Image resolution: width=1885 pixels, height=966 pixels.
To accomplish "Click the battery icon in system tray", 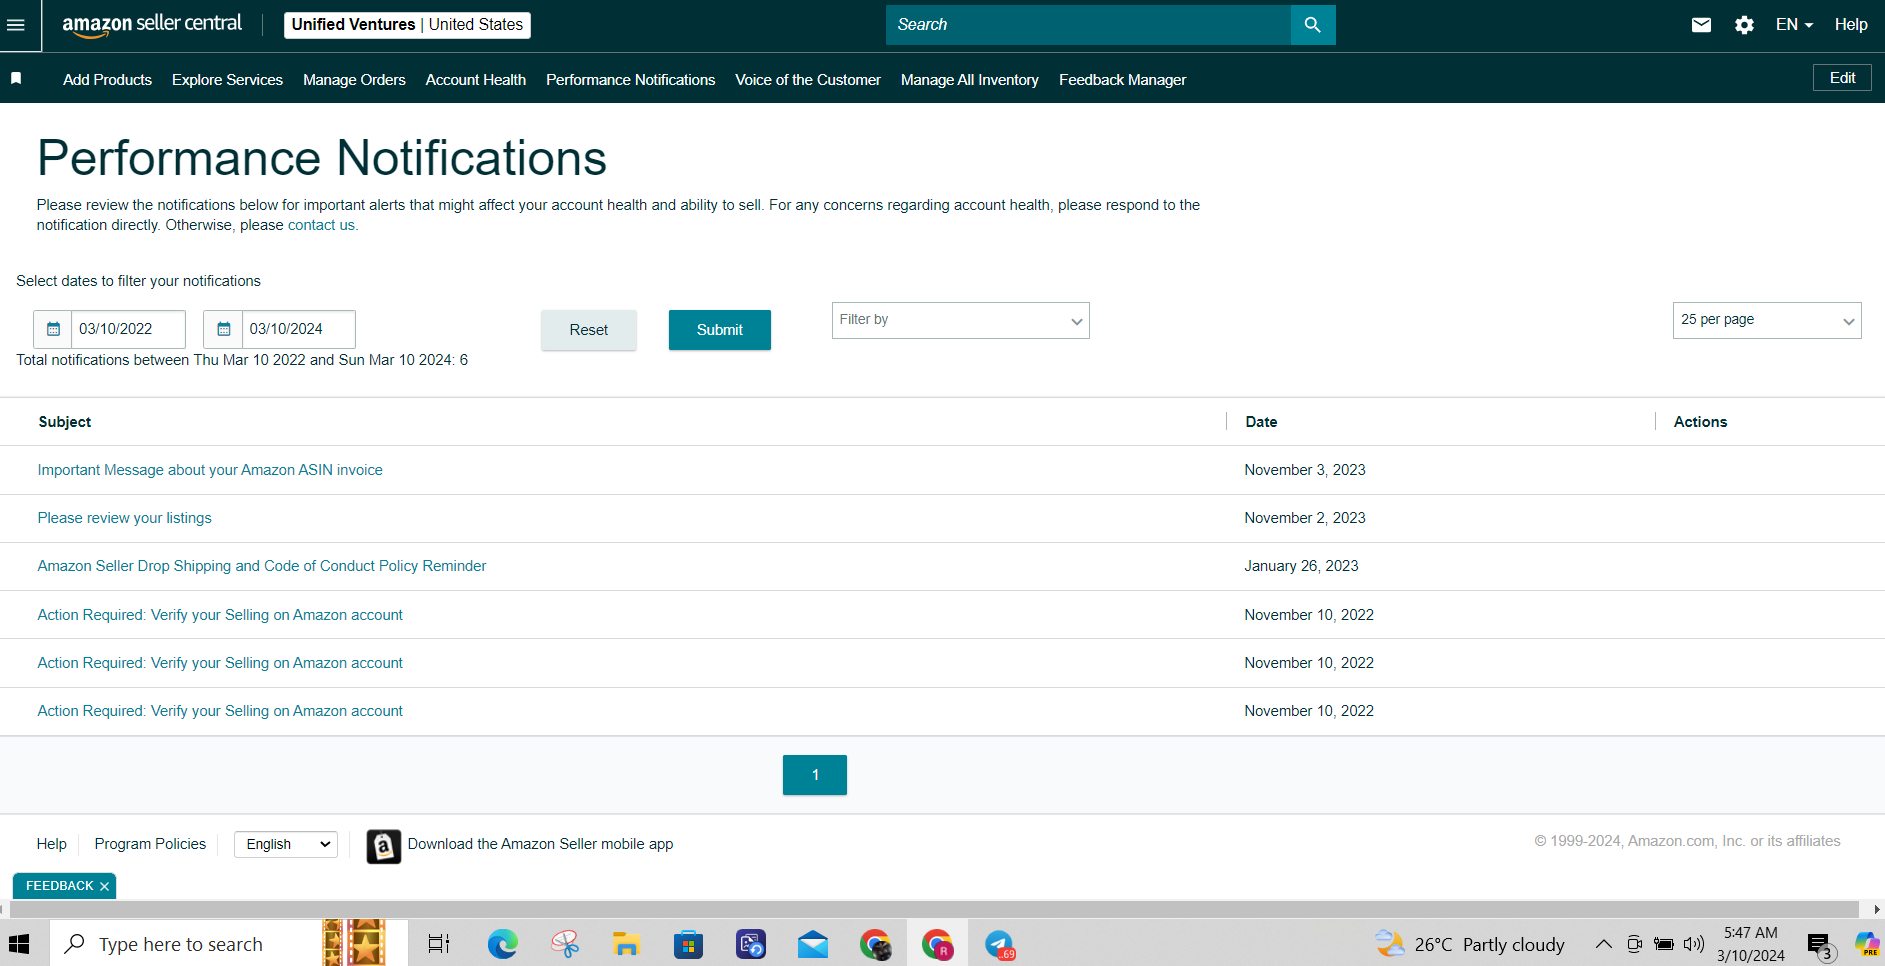I will coord(1664,944).
